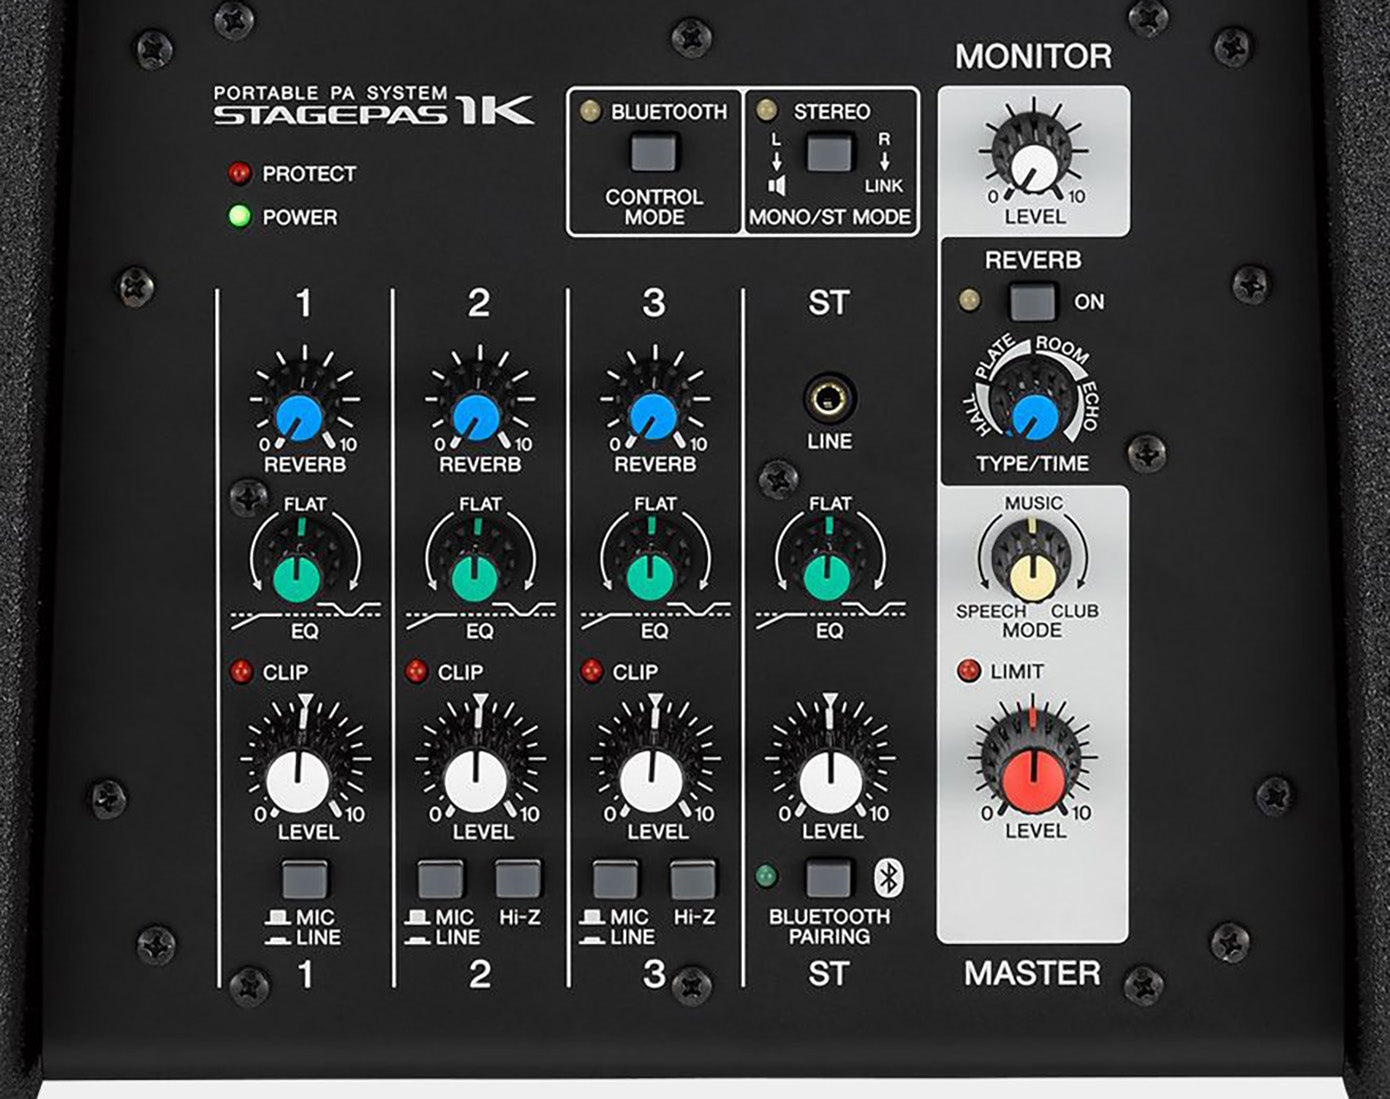The height and width of the screenshot is (1099, 1390).
Task: Adjust the channel 2 EQ knob
Action: click(475, 576)
